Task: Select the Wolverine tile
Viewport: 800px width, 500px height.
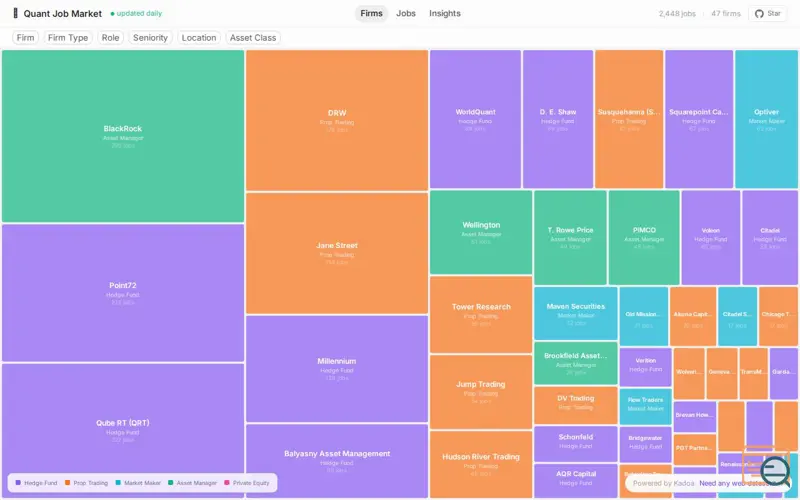Action: 689,373
